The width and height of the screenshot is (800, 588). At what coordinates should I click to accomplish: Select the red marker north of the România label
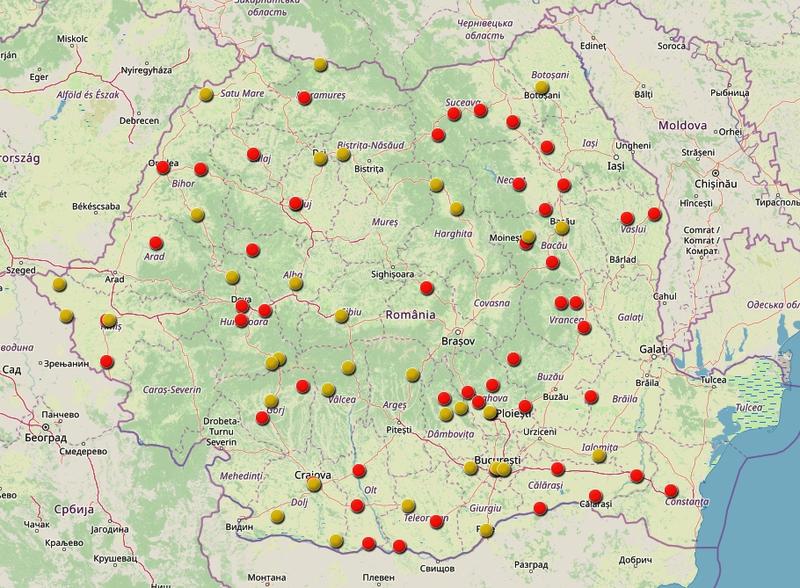(427, 288)
